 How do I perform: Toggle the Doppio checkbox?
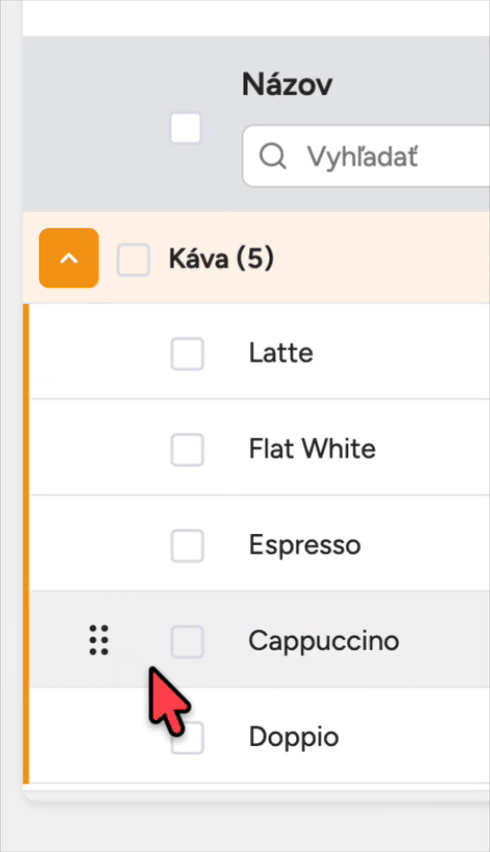(187, 737)
